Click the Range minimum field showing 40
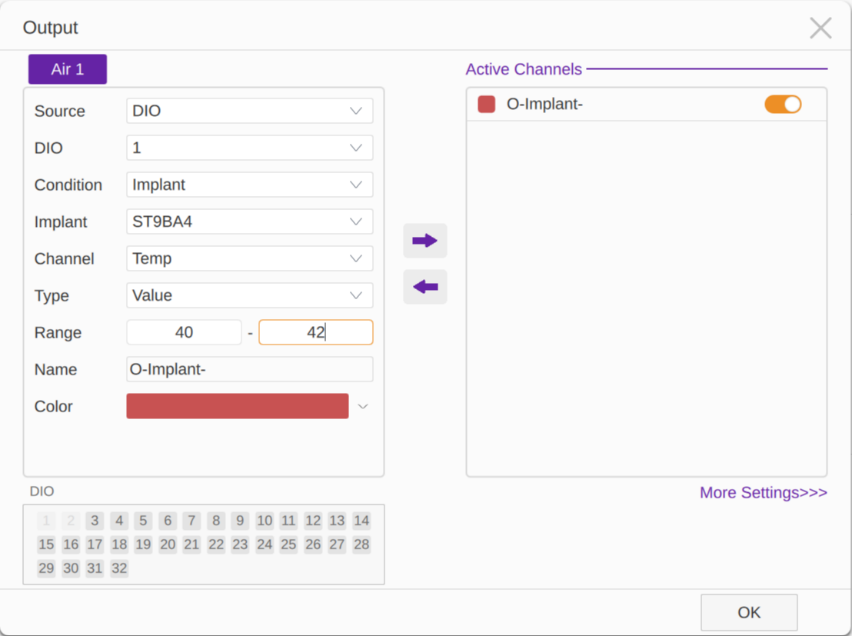Viewport: 852px width, 636px height. pos(184,332)
